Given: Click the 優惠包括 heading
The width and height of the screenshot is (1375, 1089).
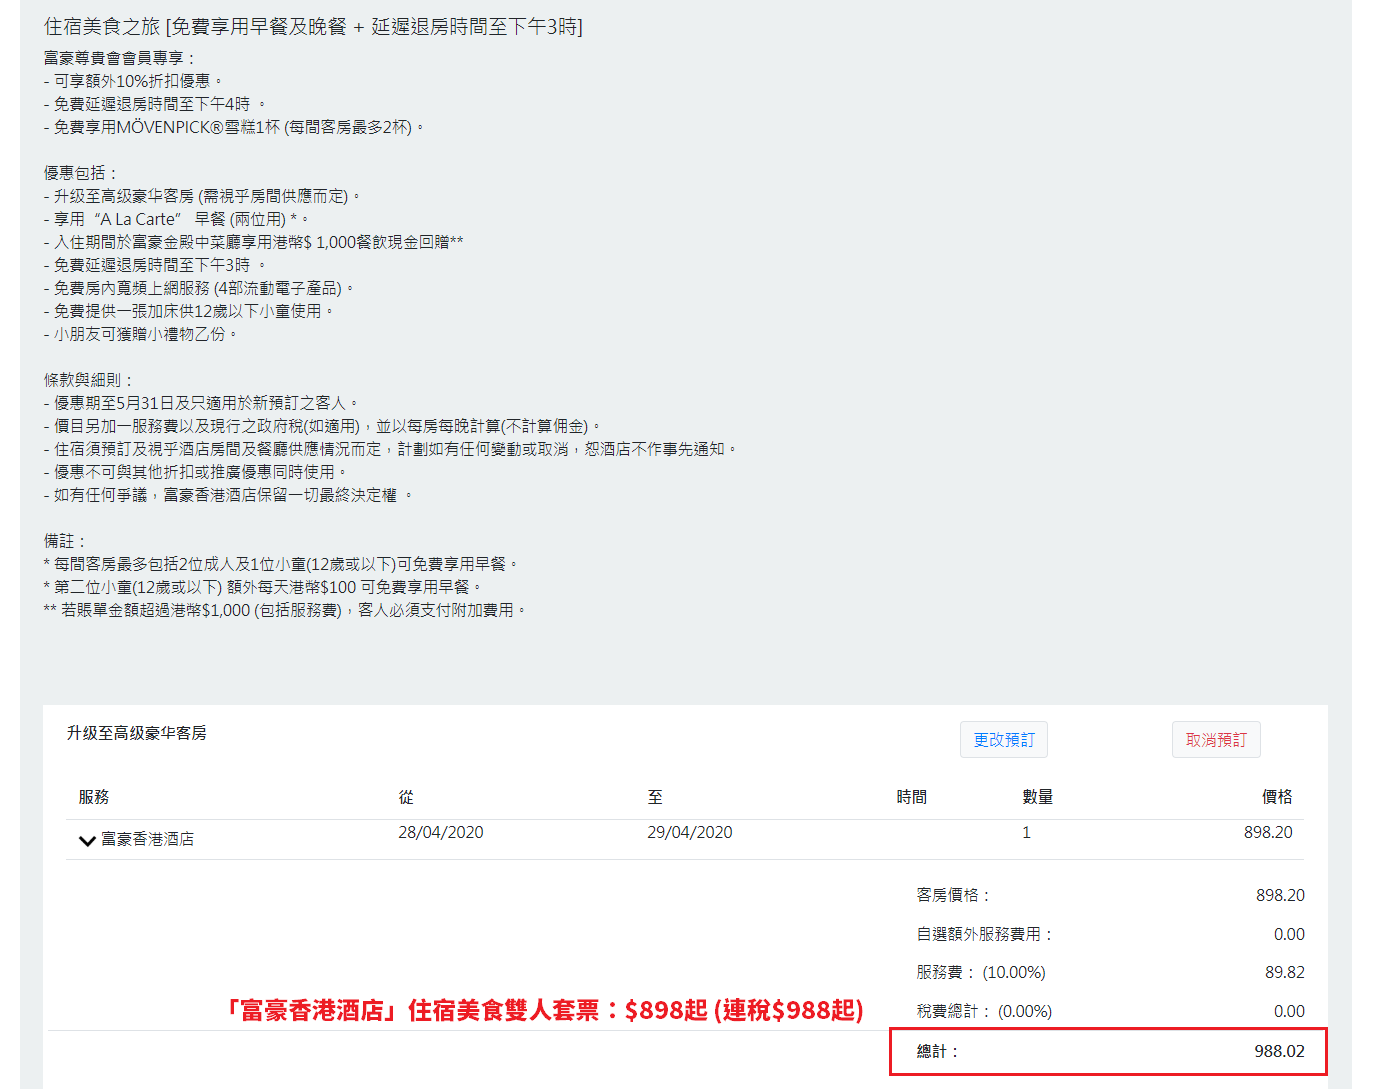Looking at the screenshot, I should click(81, 173).
